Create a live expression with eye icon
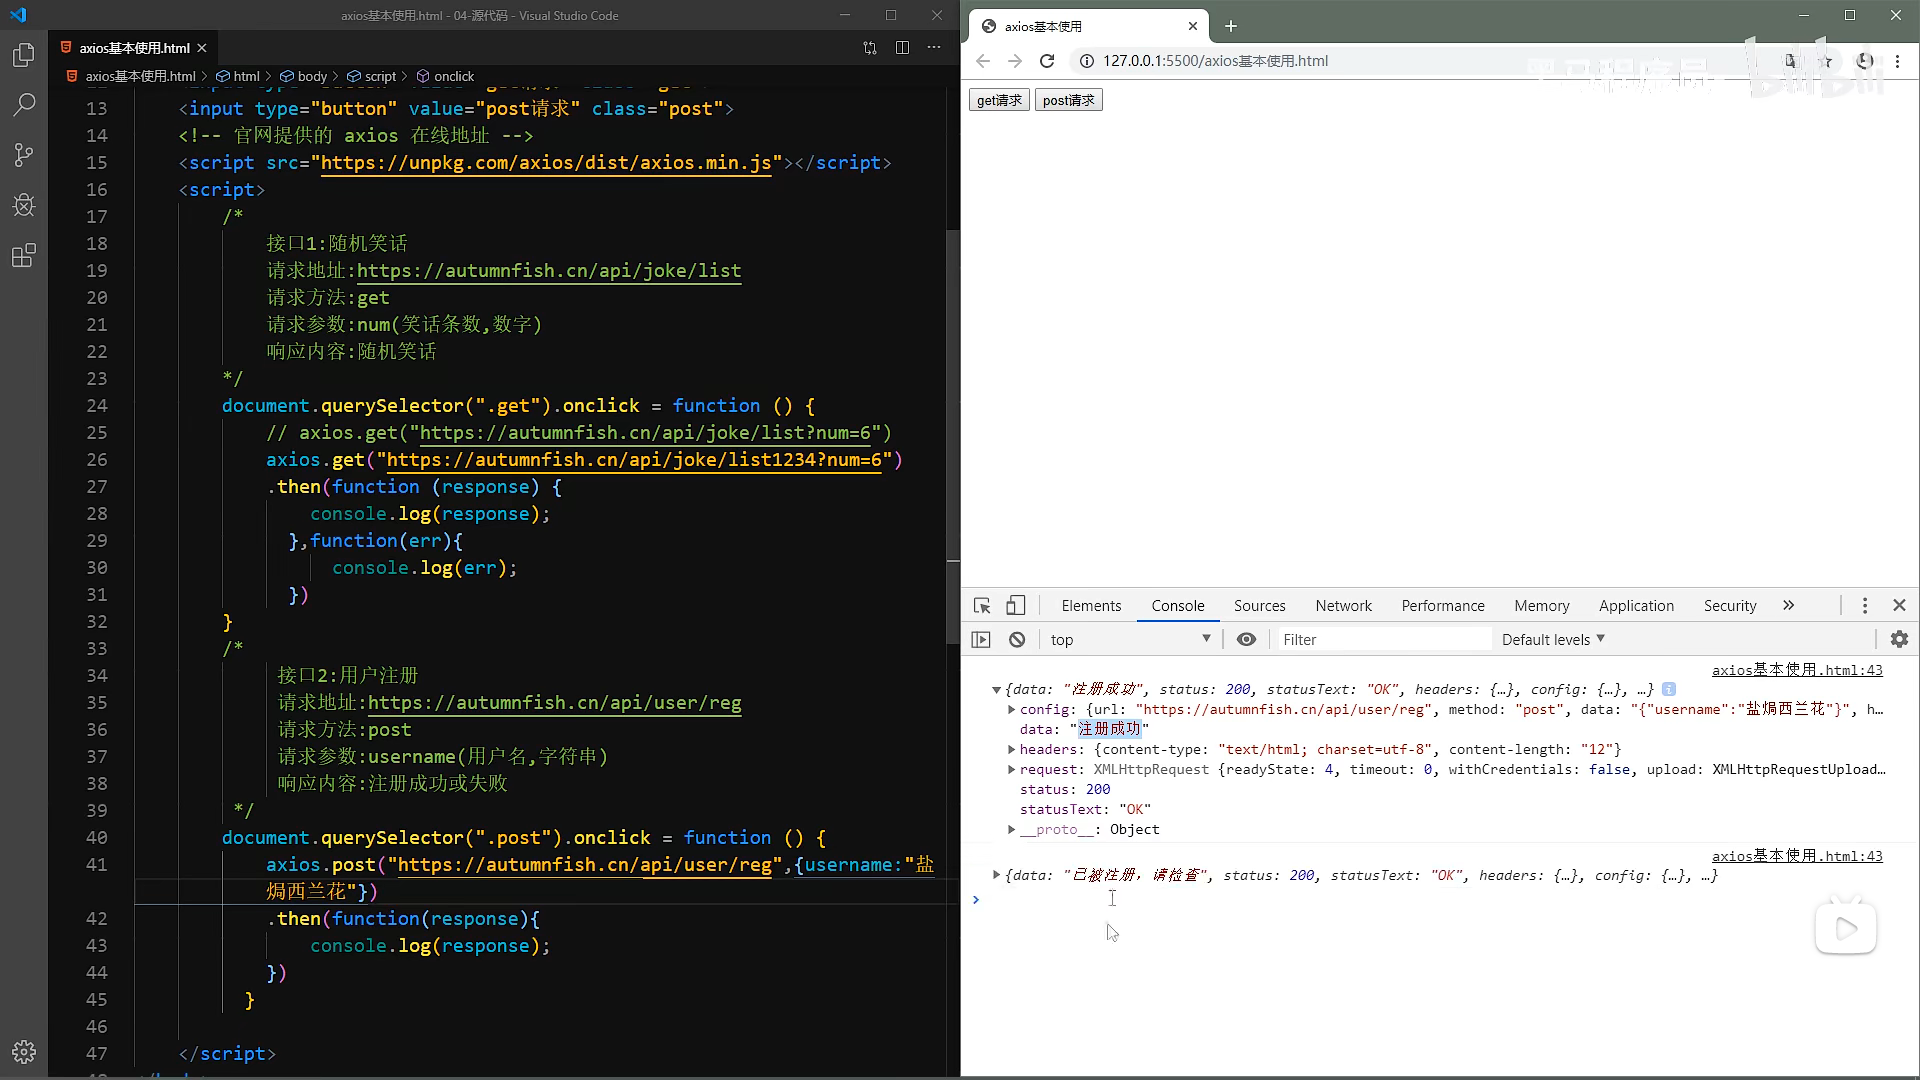 click(1246, 640)
